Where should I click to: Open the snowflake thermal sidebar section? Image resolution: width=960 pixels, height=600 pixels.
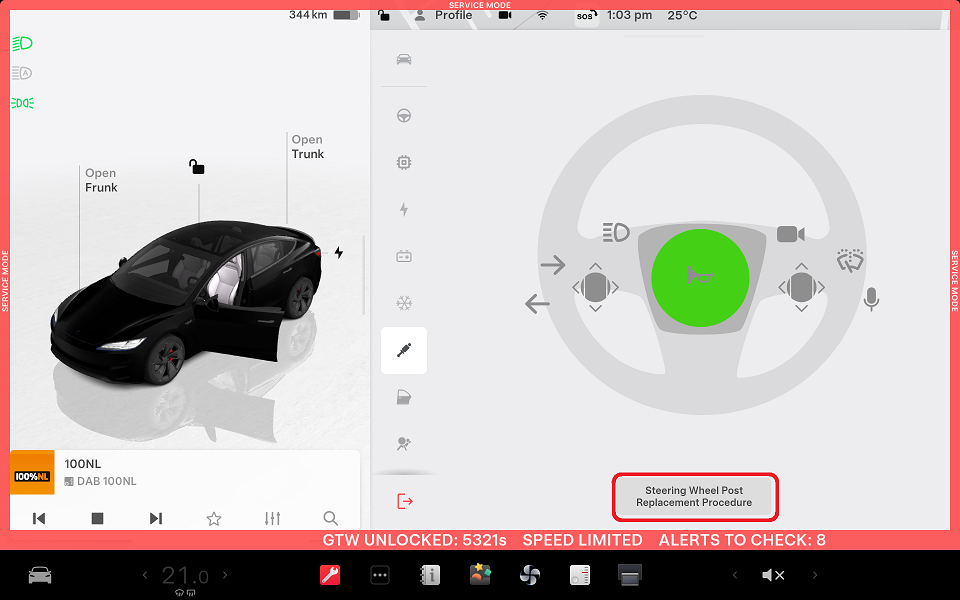pyautogui.click(x=404, y=303)
